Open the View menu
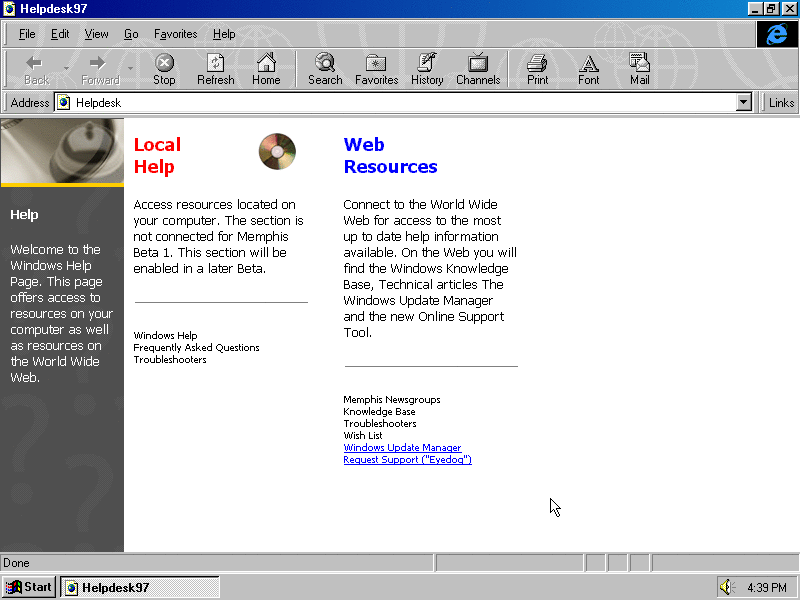The width and height of the screenshot is (800, 600). click(x=96, y=34)
